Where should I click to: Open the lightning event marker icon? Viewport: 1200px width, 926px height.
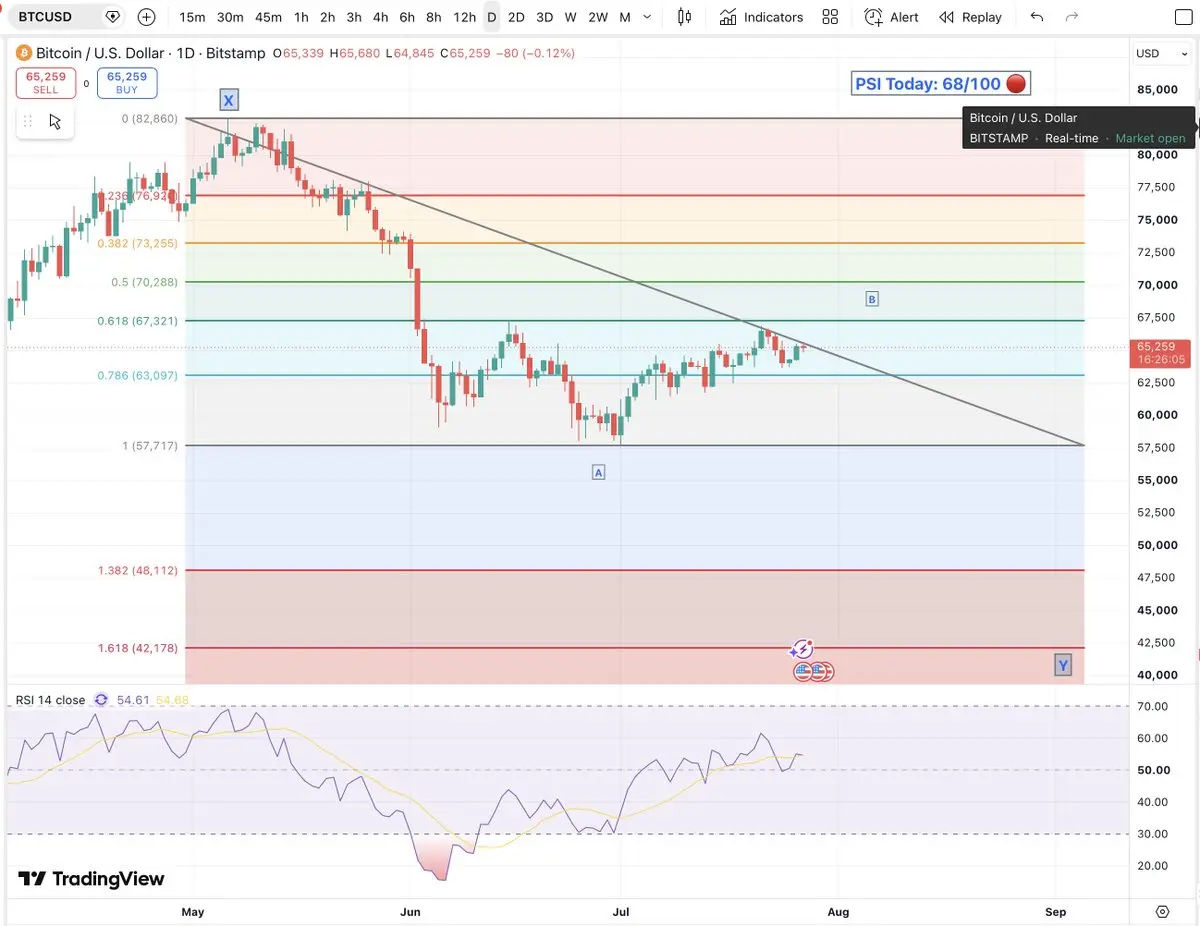tap(802, 650)
